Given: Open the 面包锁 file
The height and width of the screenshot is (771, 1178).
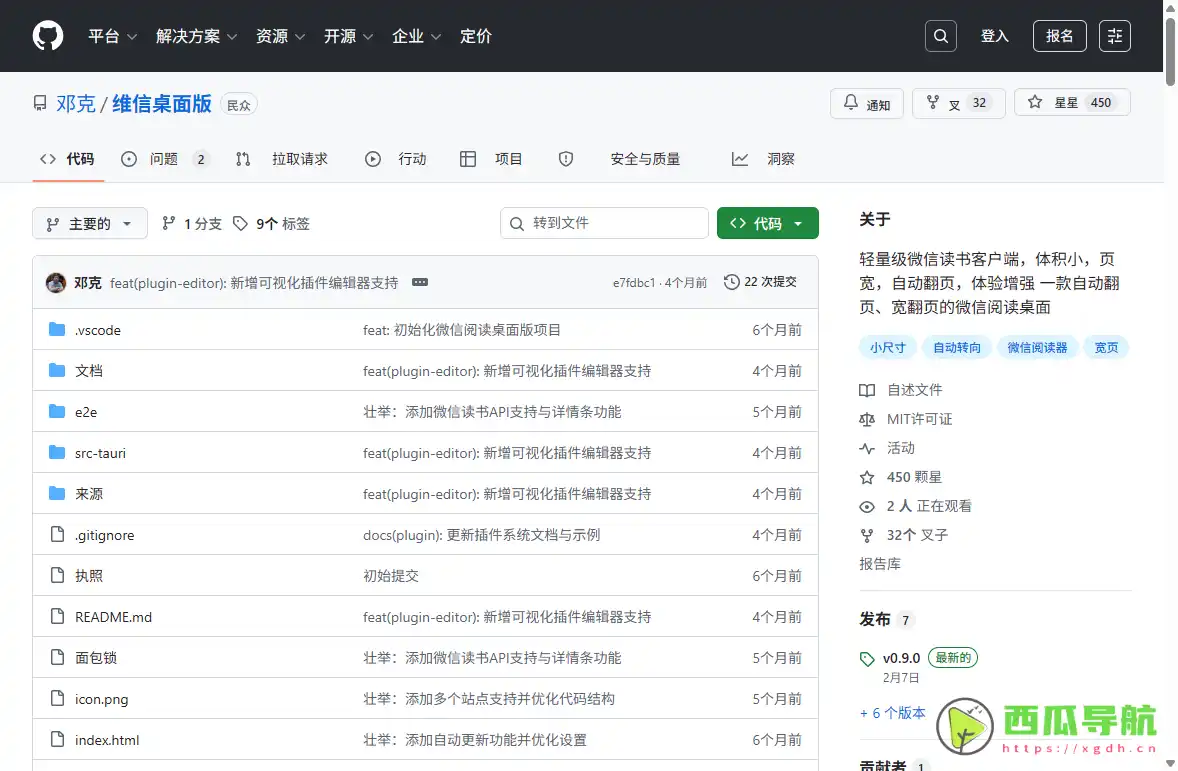Looking at the screenshot, I should click(95, 658).
